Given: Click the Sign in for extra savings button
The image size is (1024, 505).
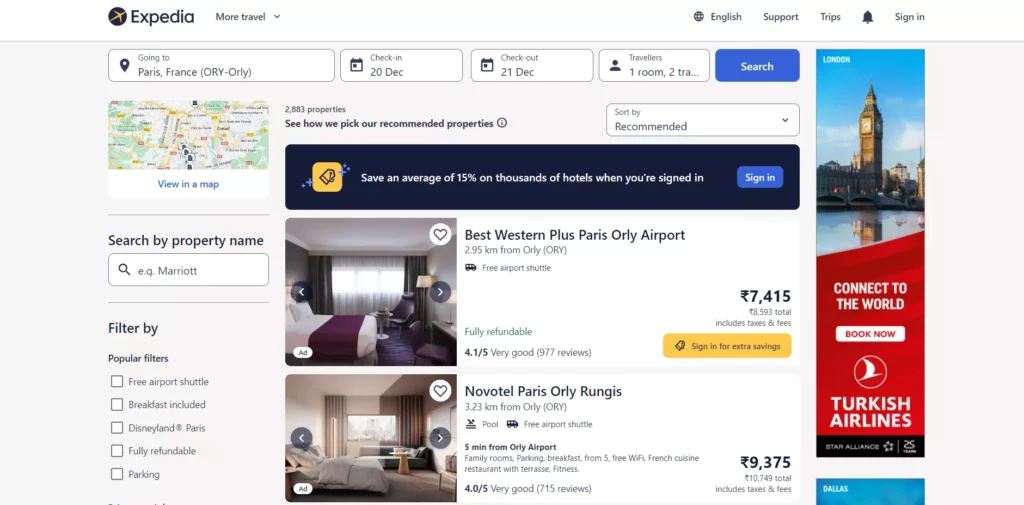Looking at the screenshot, I should [x=727, y=346].
